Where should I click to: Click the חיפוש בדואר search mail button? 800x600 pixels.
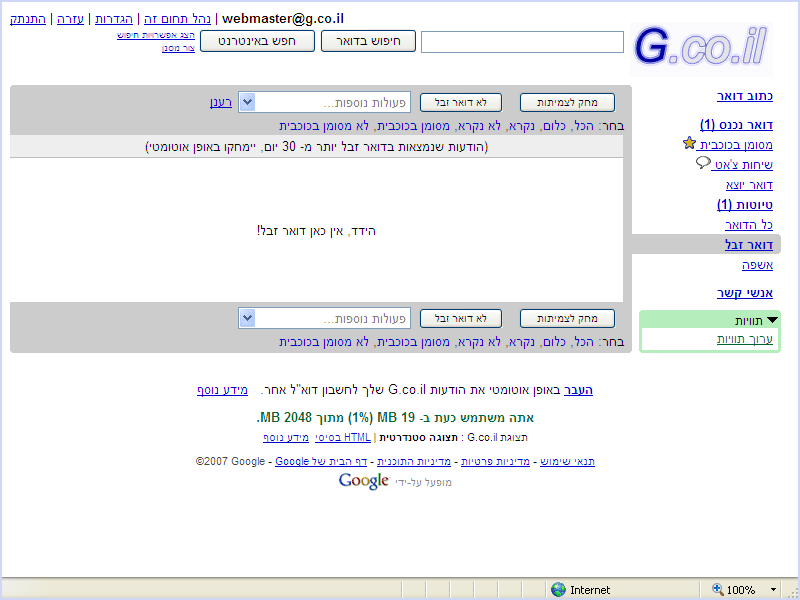pos(368,41)
